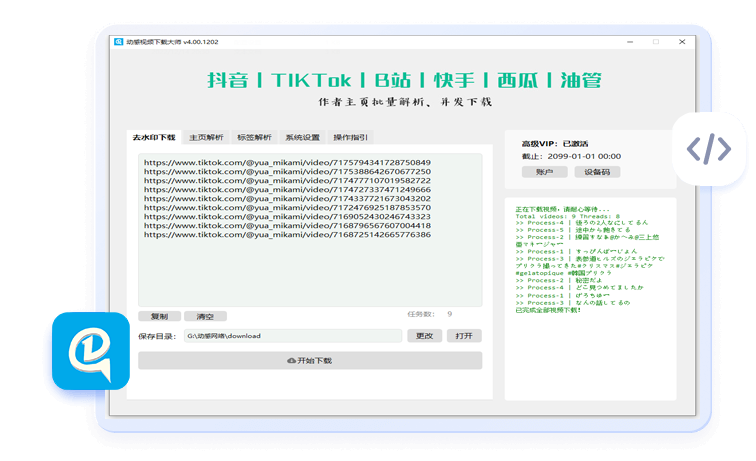
Task: Switch to the 去水印下载 tab
Action: coord(154,137)
